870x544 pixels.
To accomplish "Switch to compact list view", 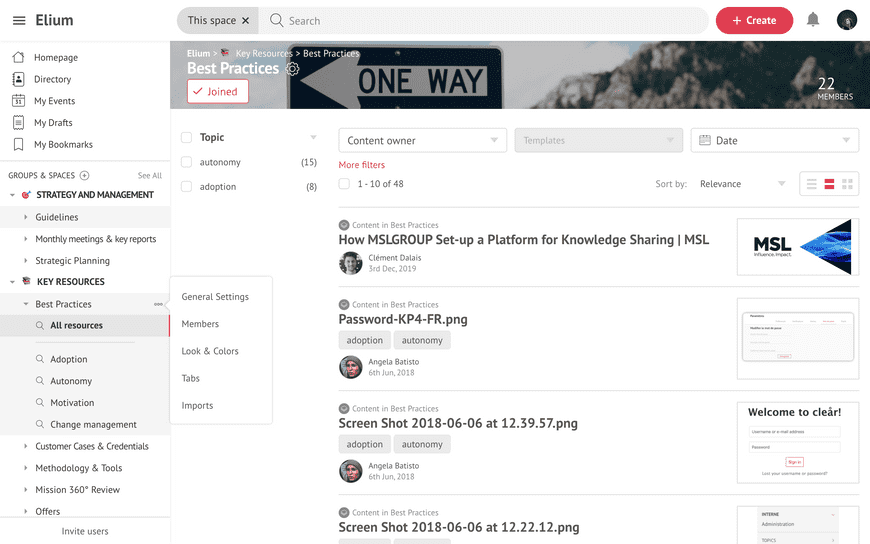I will coord(811,184).
